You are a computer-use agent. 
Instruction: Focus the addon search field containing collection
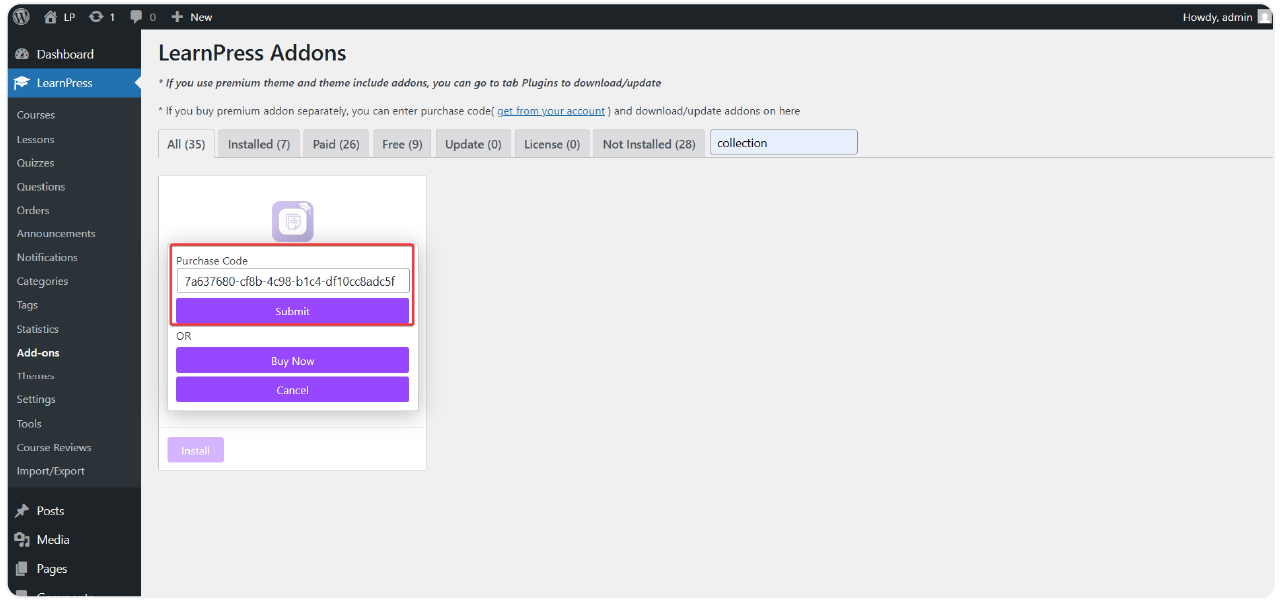784,143
